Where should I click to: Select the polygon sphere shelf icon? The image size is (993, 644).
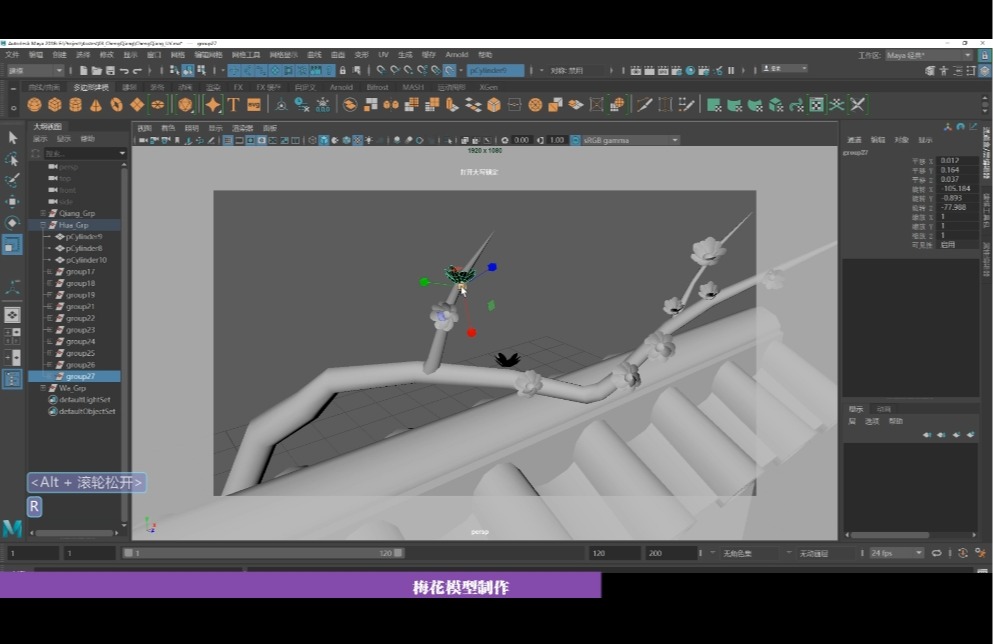(35, 104)
